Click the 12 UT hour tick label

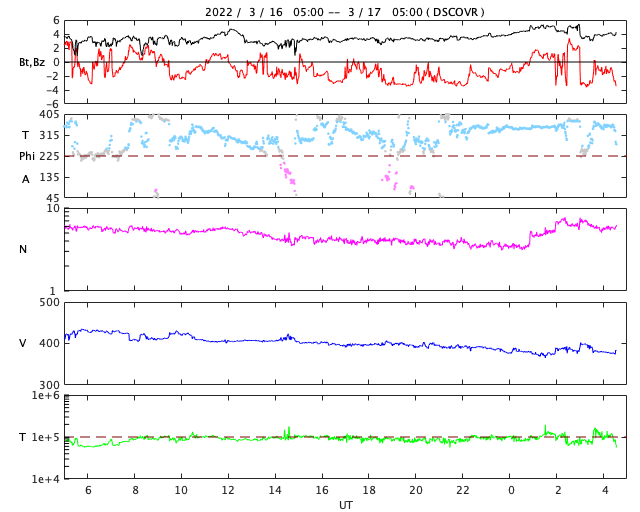click(228, 490)
